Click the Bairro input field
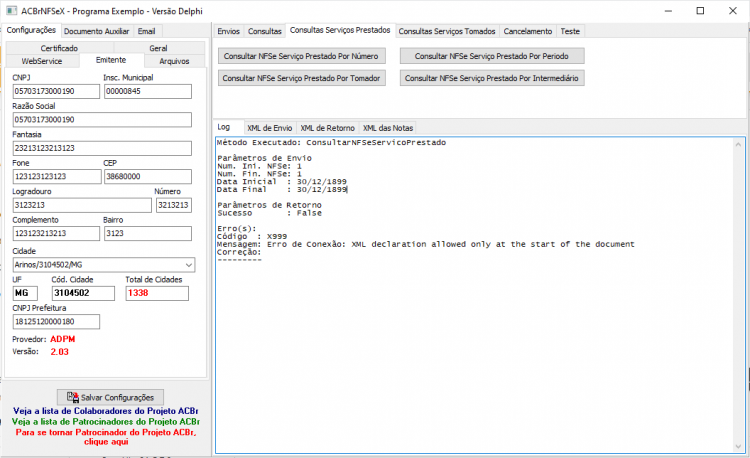Viewport: 750px width, 458px height. tap(148, 233)
